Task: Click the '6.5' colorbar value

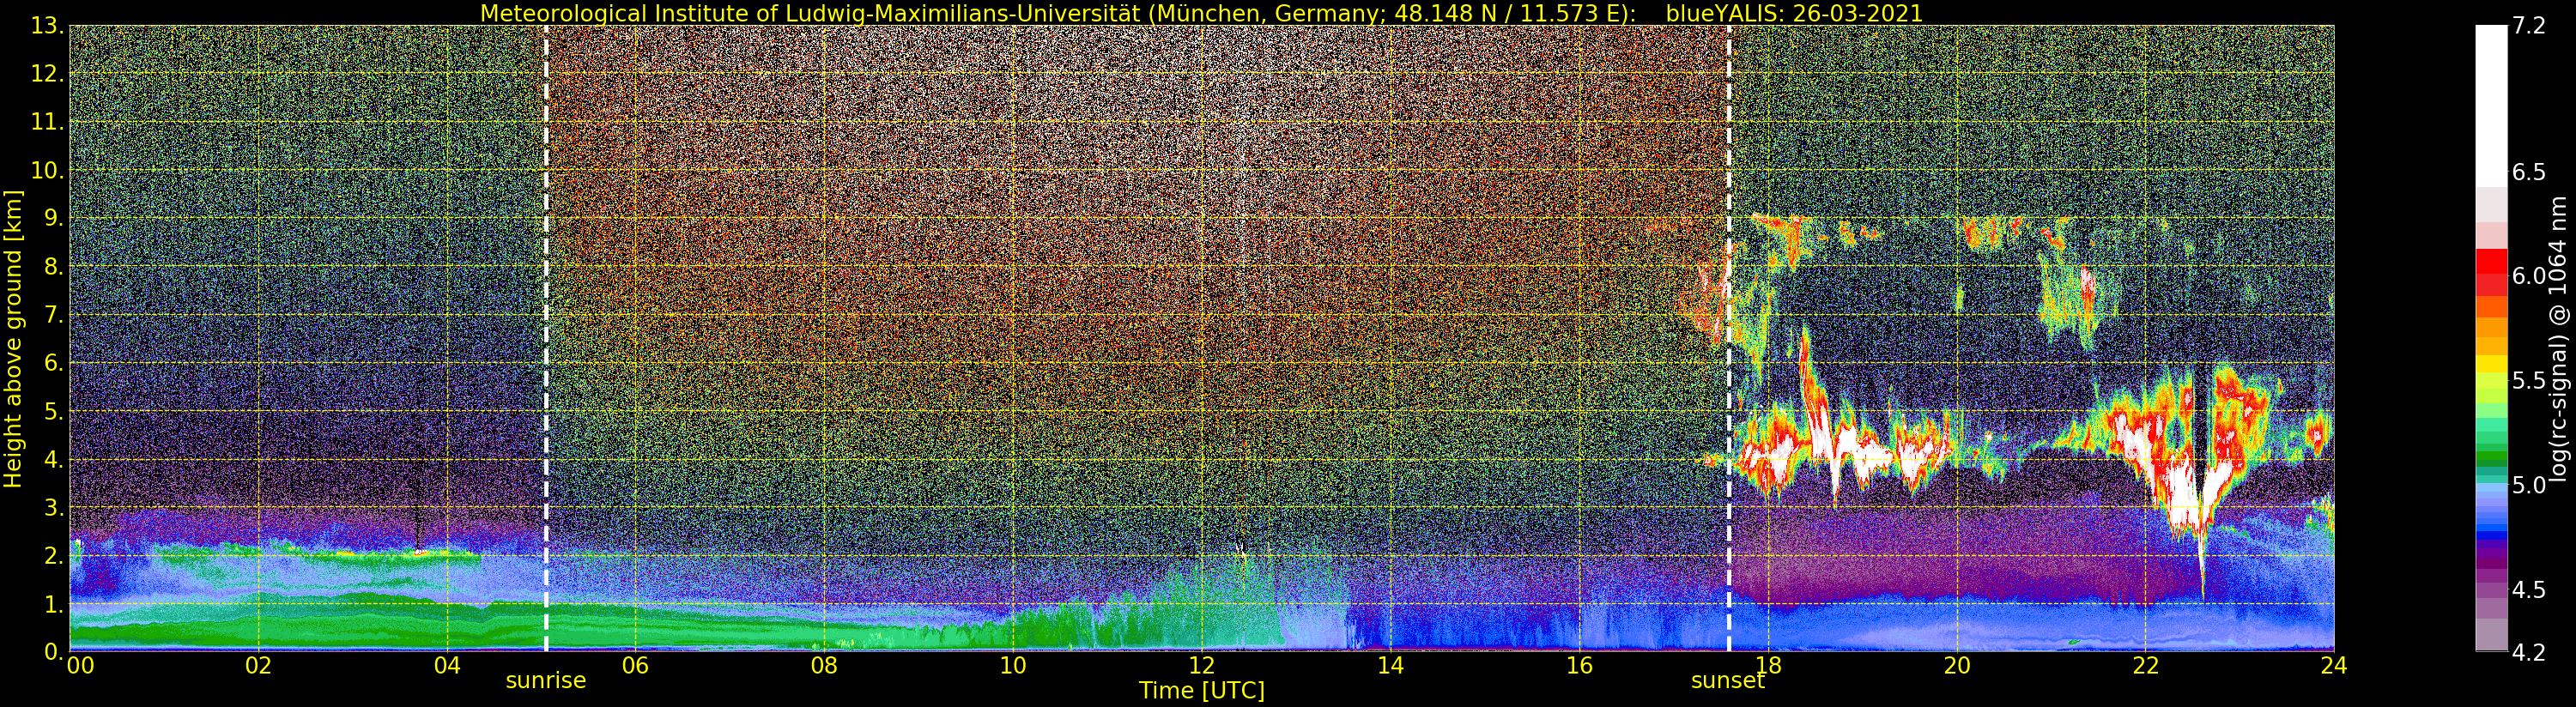Action: pos(2529,172)
